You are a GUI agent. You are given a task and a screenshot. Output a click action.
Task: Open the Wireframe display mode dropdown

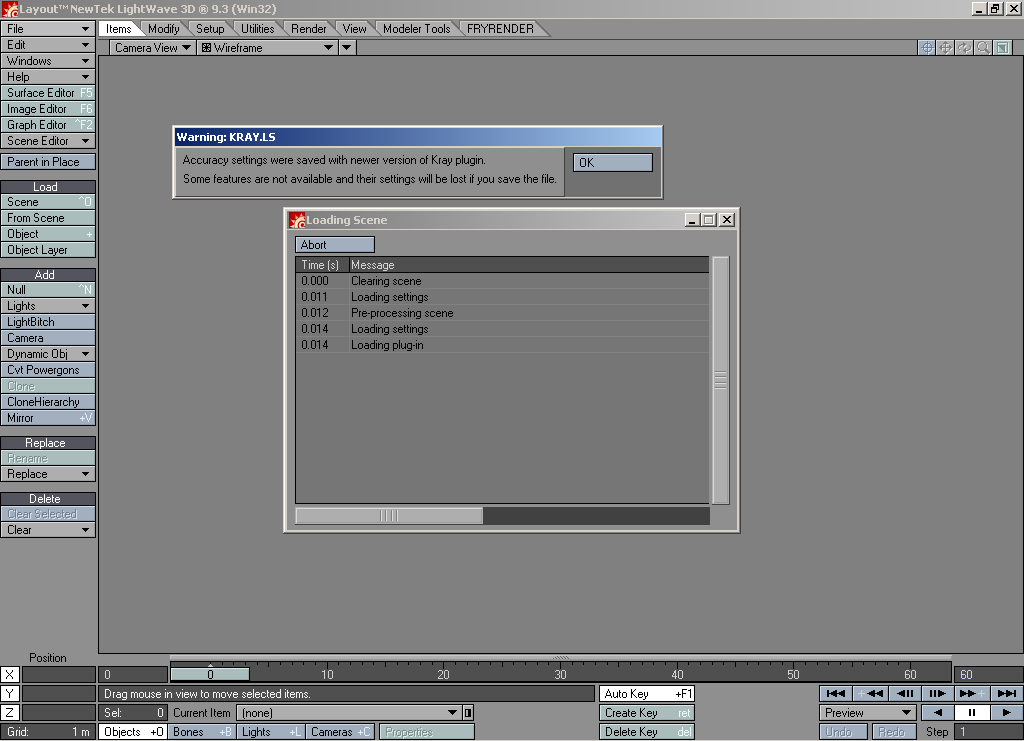[x=268, y=48]
